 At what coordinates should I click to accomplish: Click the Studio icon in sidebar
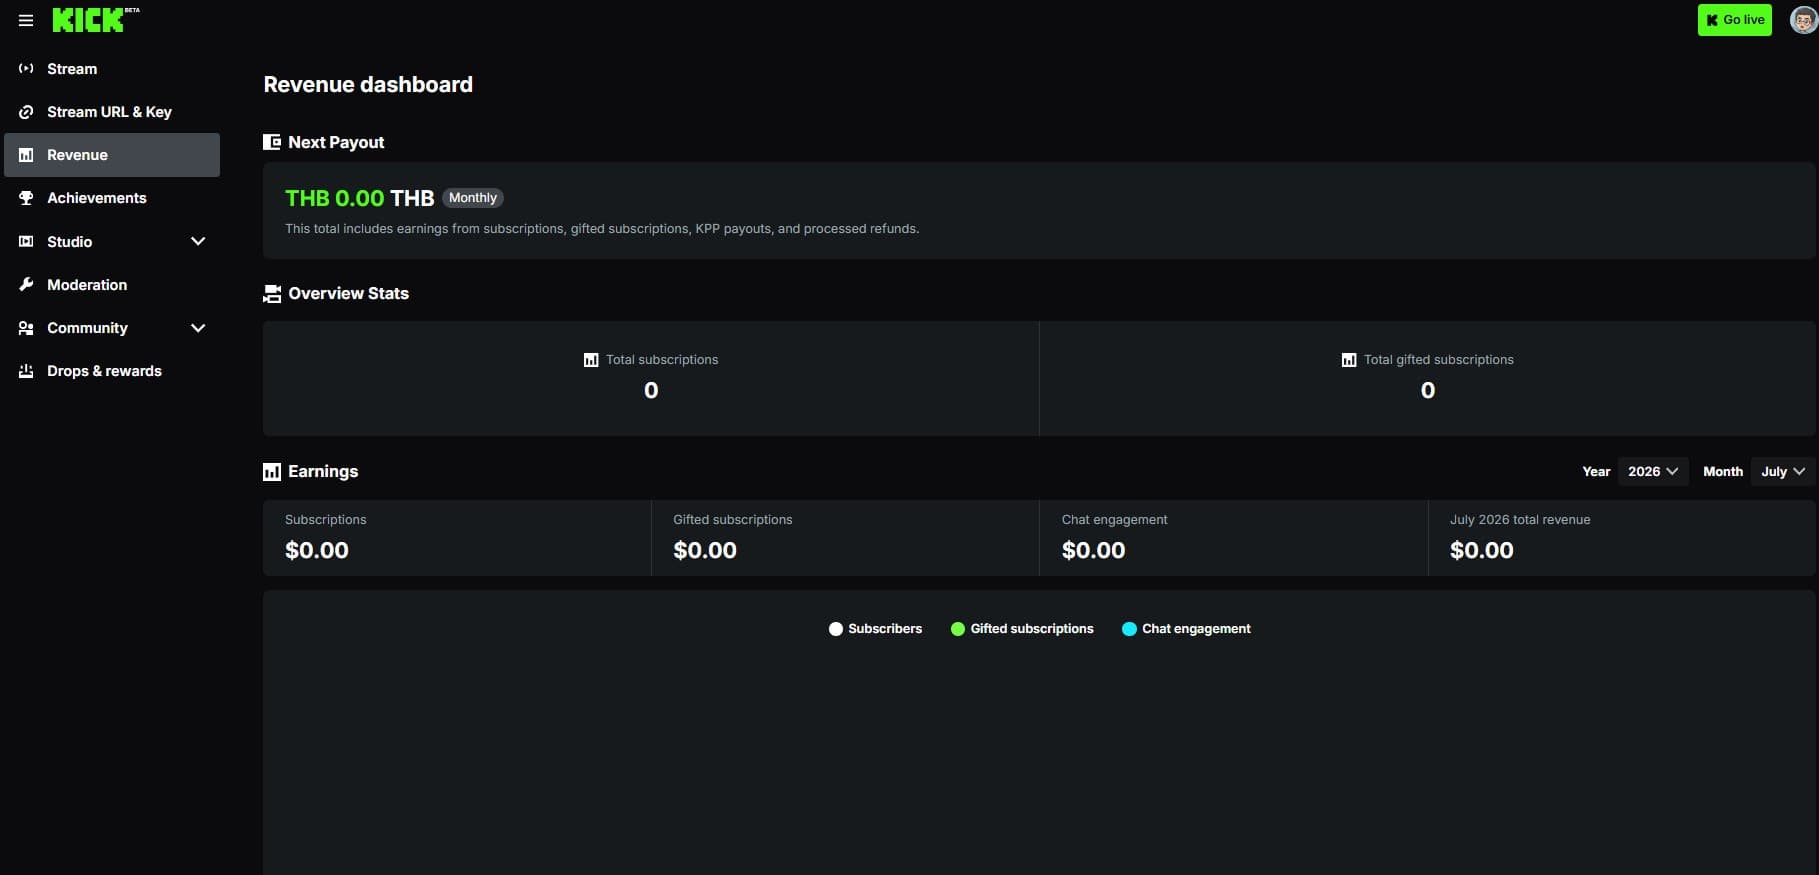point(26,242)
